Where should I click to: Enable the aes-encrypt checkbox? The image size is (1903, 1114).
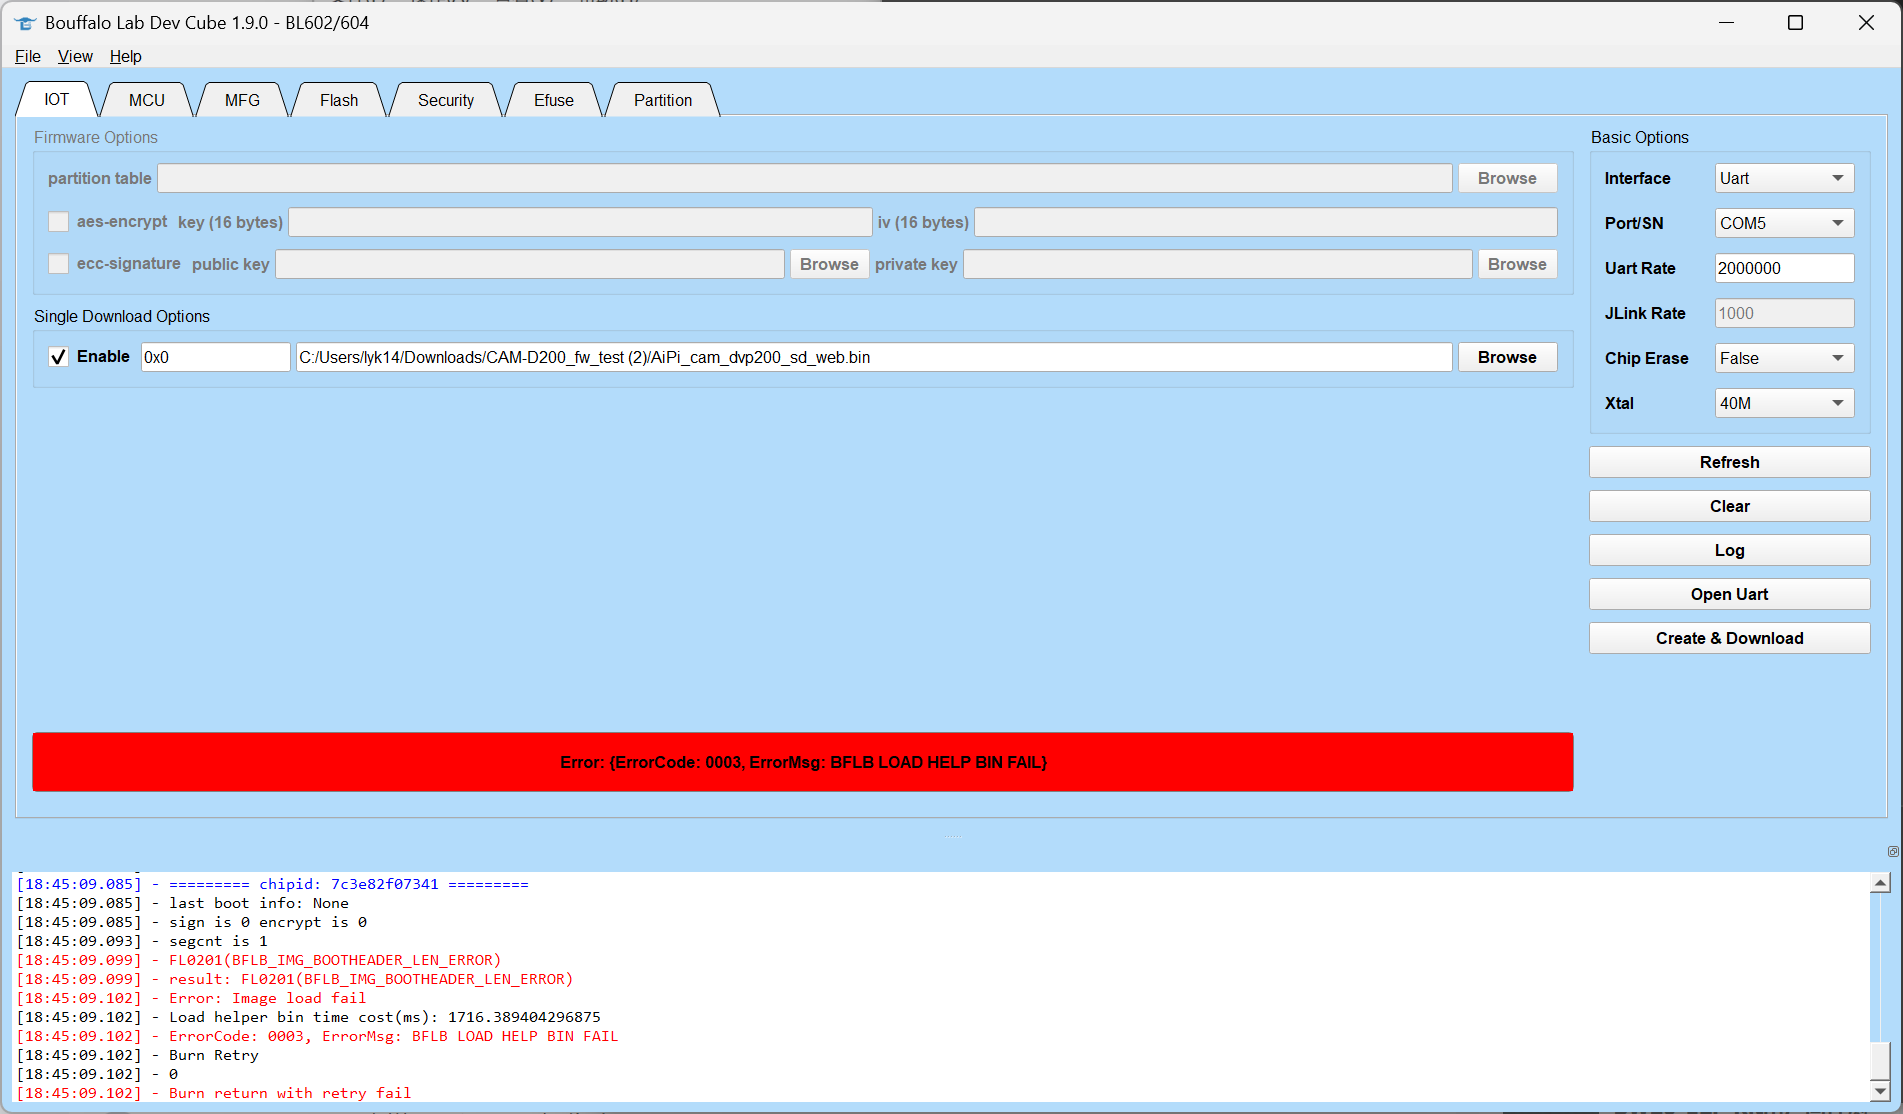[59, 222]
